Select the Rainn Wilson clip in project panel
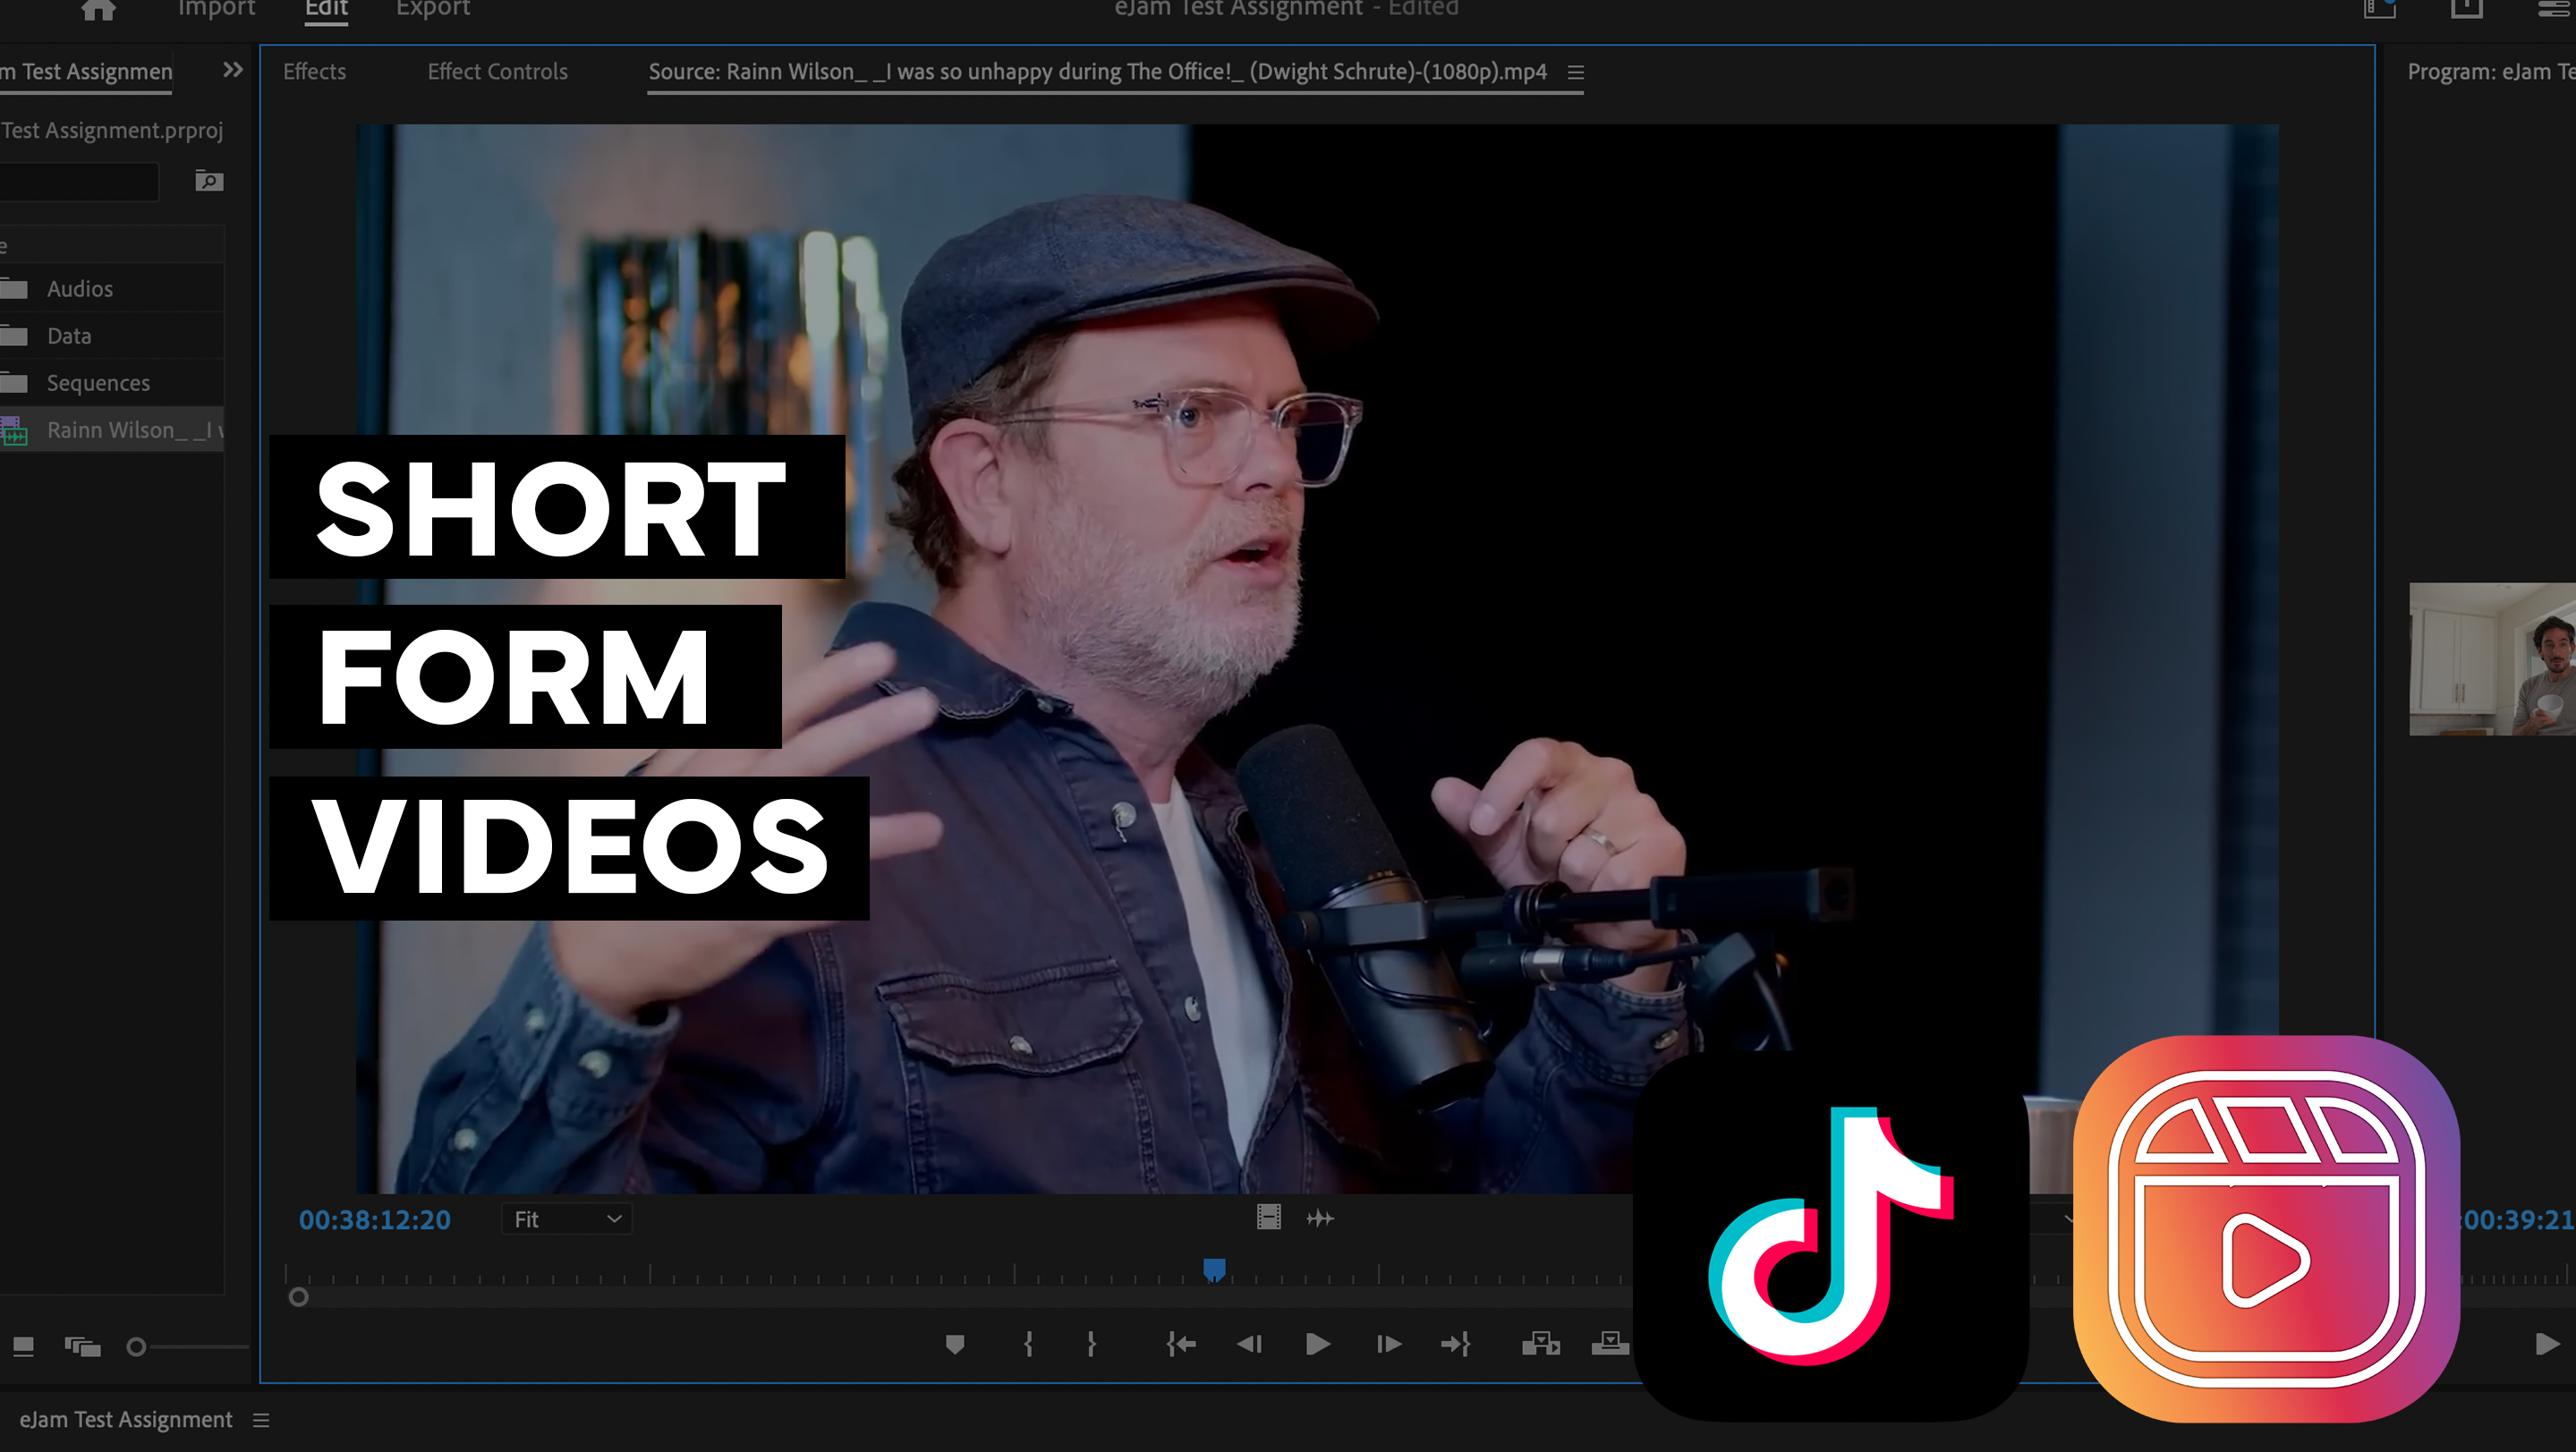The image size is (2576, 1452). pyautogui.click(x=112, y=430)
